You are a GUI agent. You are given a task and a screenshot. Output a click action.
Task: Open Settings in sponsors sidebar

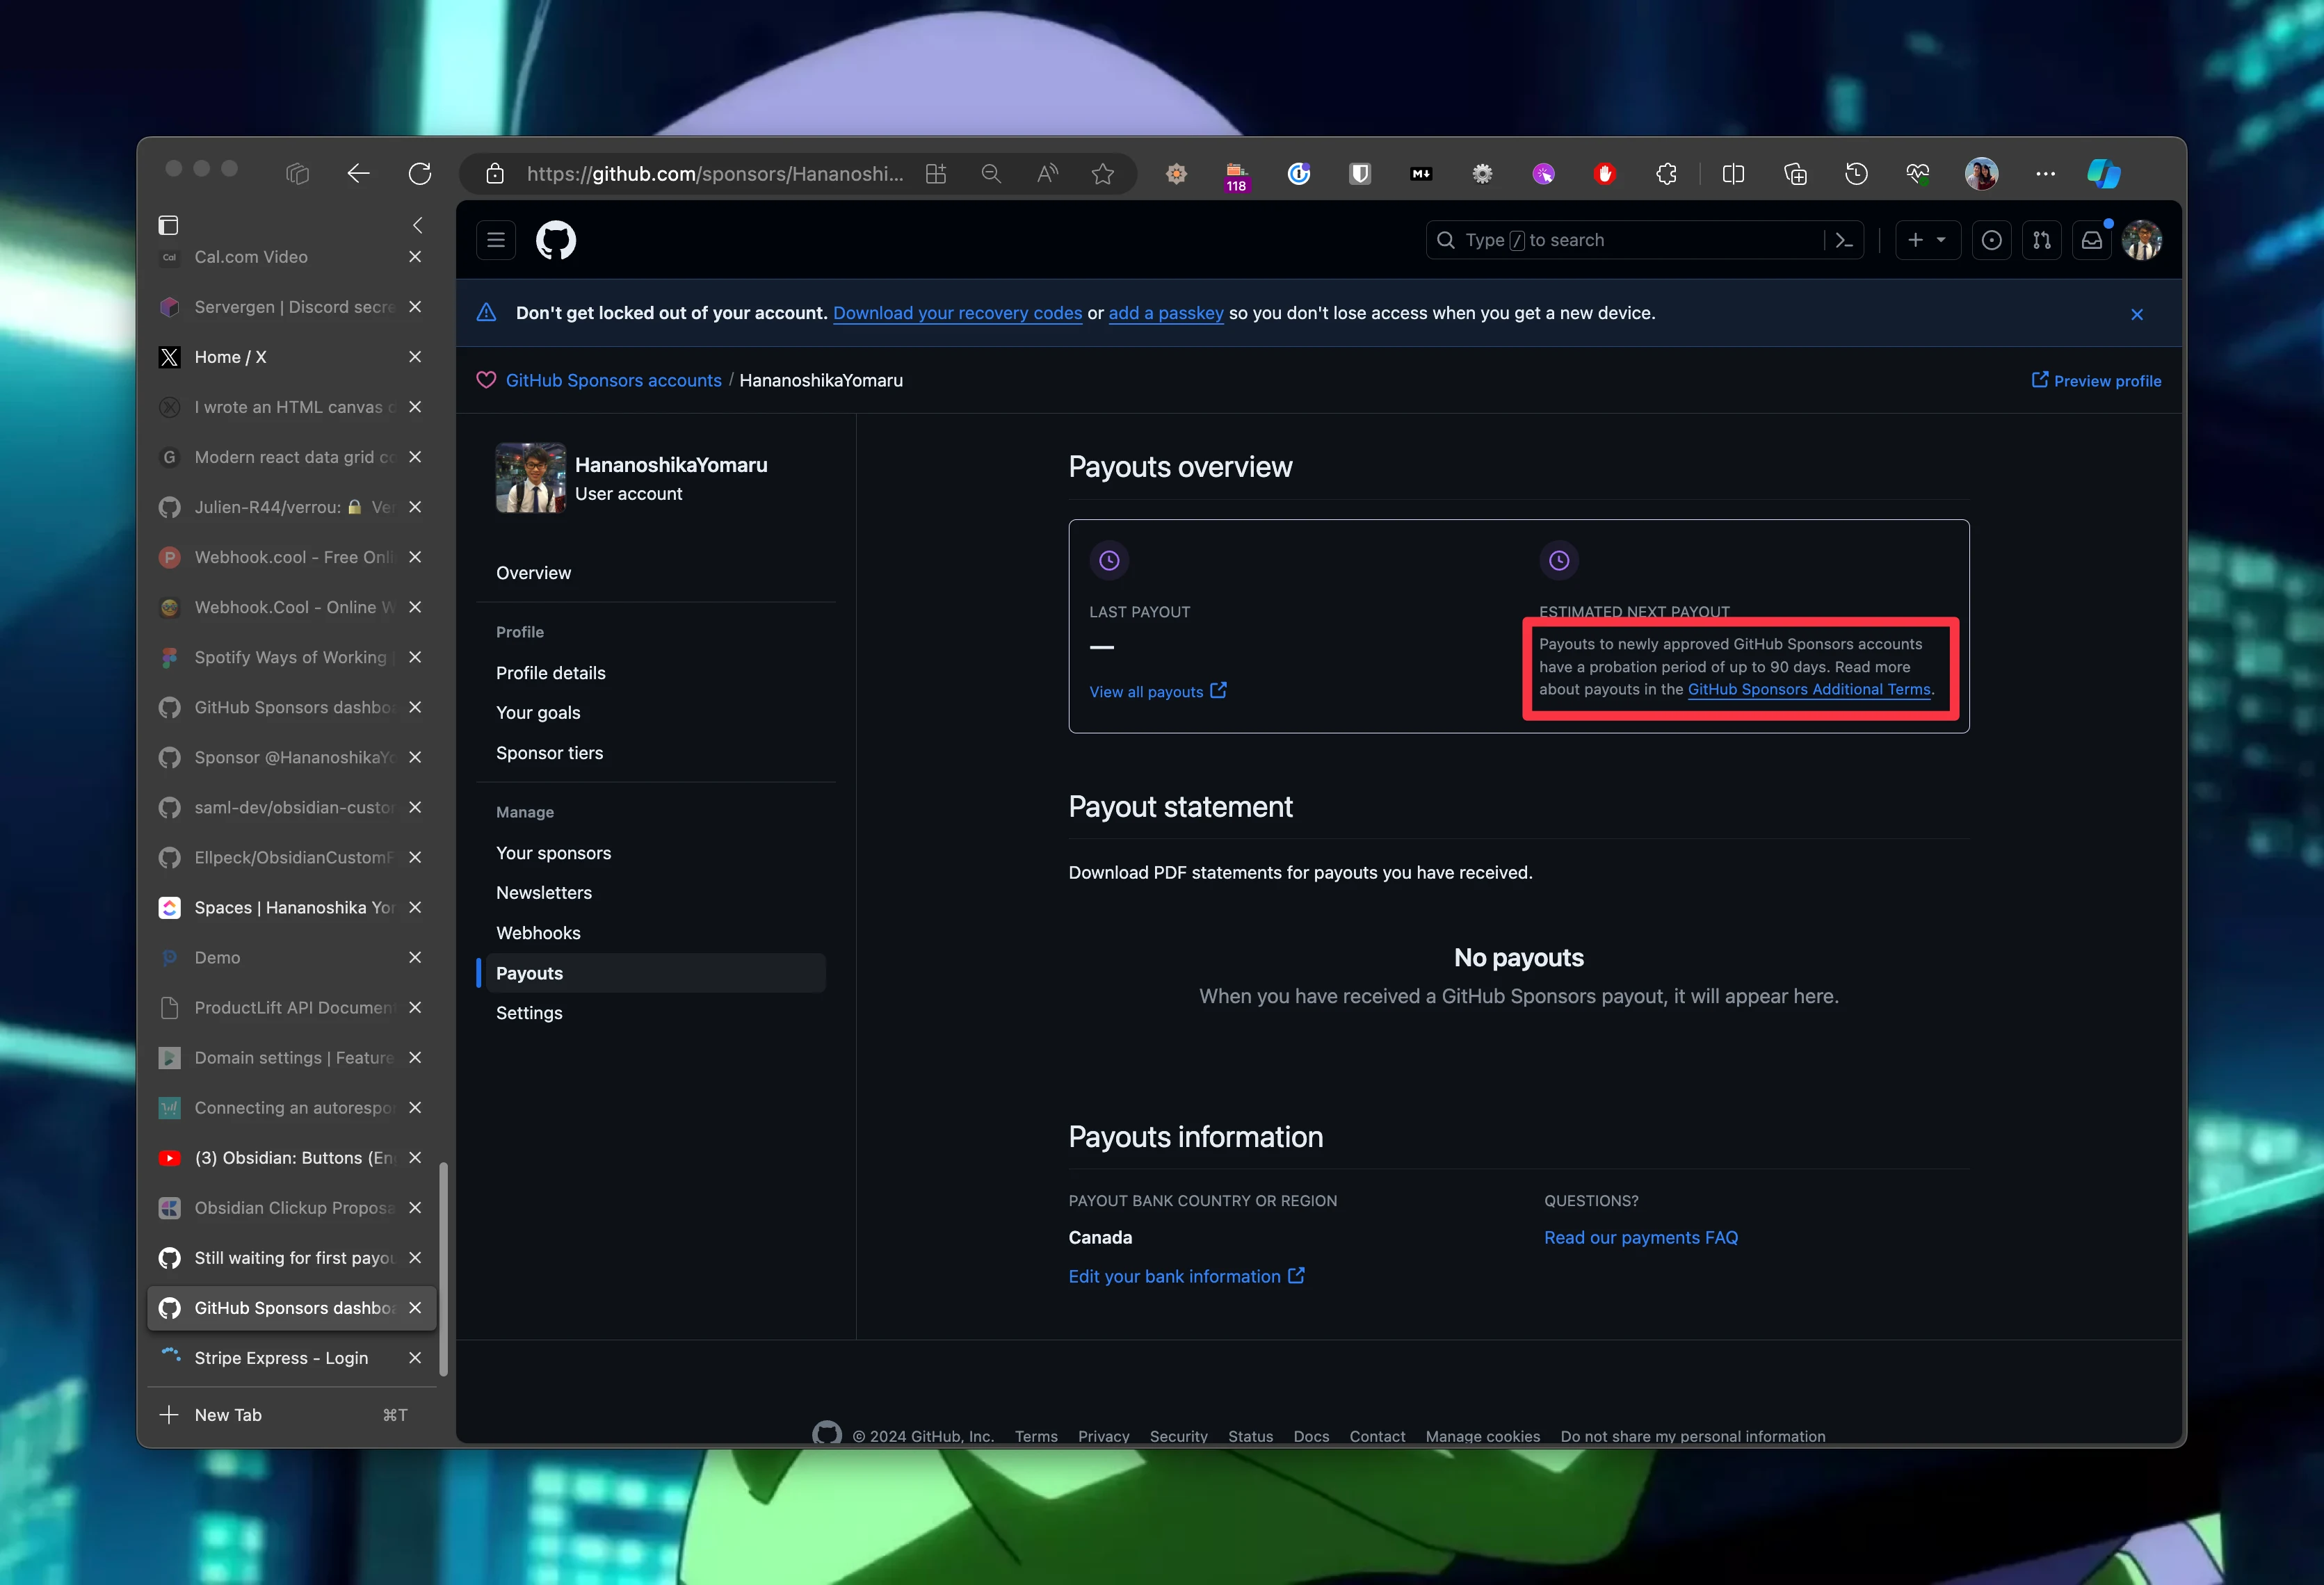[x=529, y=1013]
